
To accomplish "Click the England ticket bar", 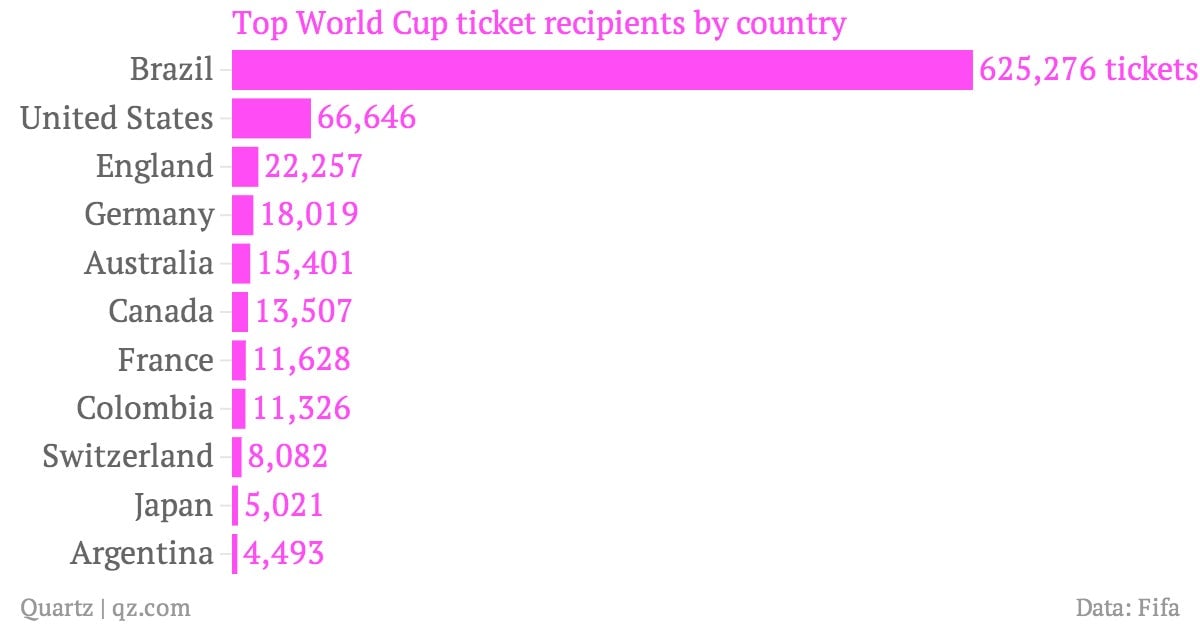I will pyautogui.click(x=245, y=166).
